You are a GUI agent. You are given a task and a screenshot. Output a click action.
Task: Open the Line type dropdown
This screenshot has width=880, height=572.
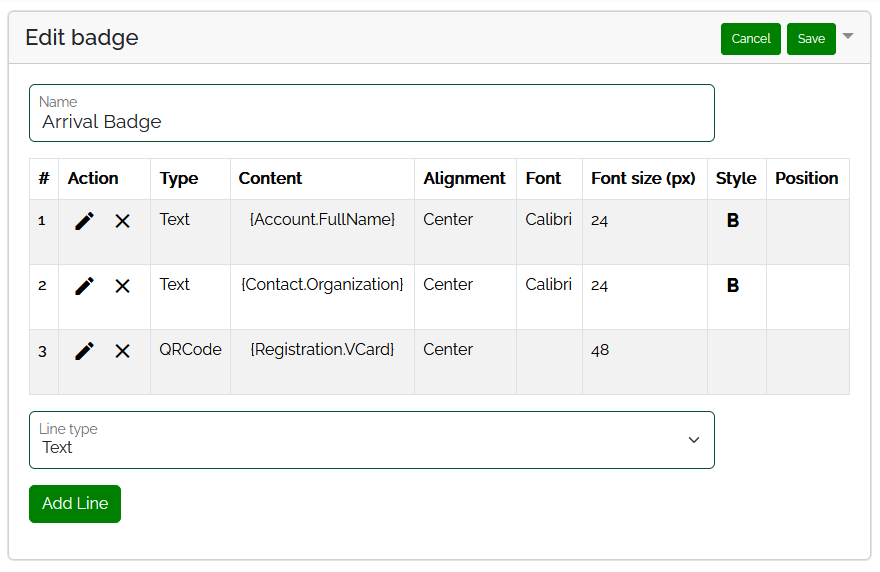[371, 440]
